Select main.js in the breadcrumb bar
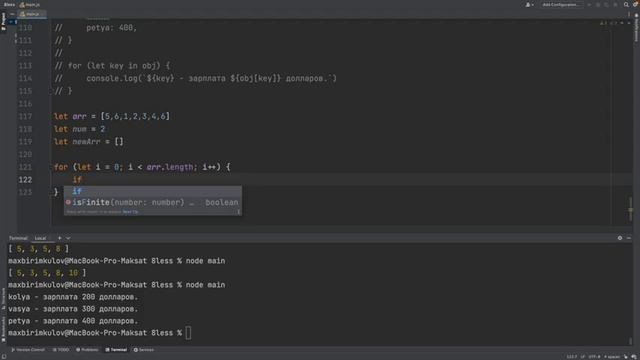 (30, 4)
